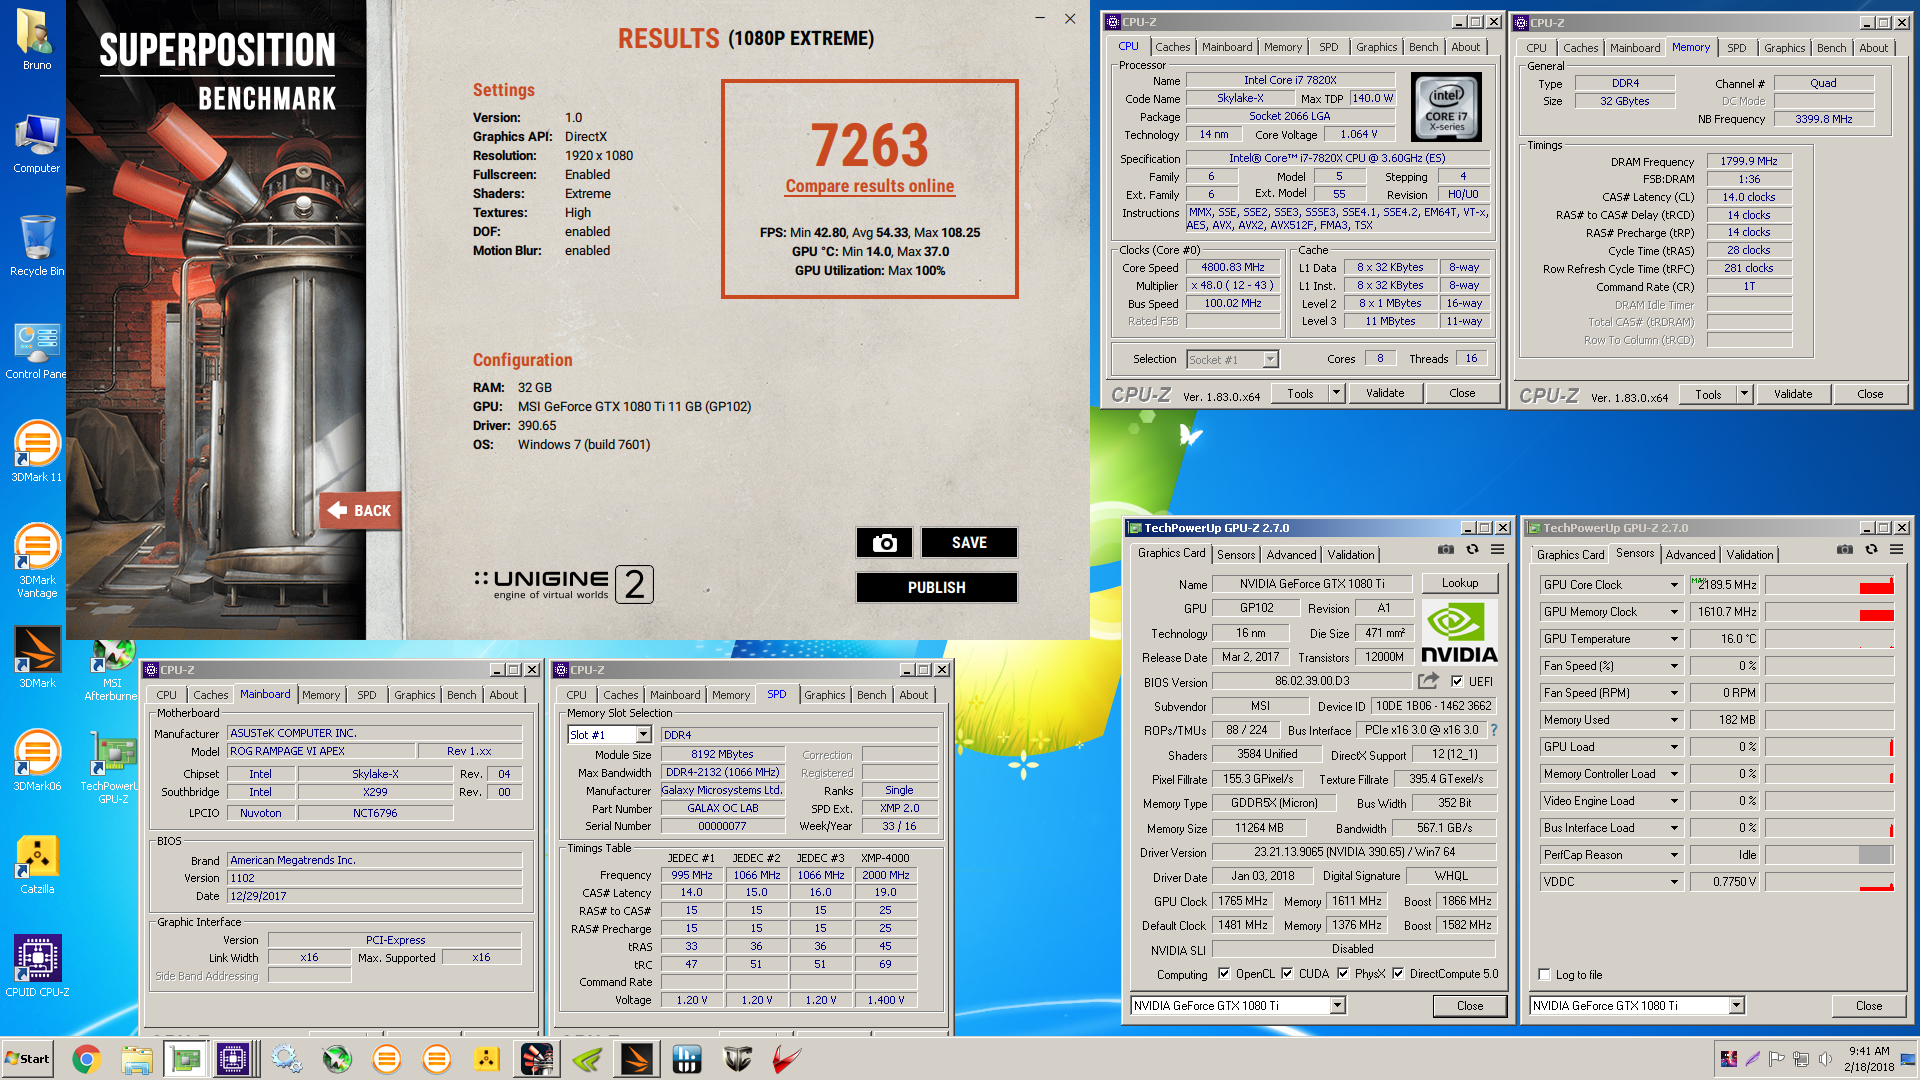
Task: Enable Log to file checkbox
Action: [1545, 975]
